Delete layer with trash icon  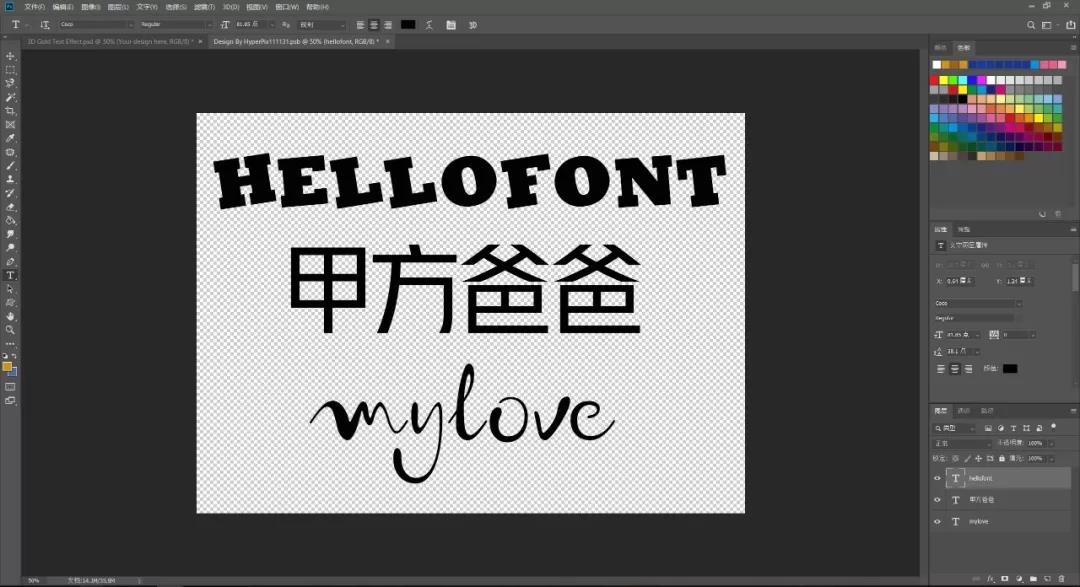coord(1061,579)
